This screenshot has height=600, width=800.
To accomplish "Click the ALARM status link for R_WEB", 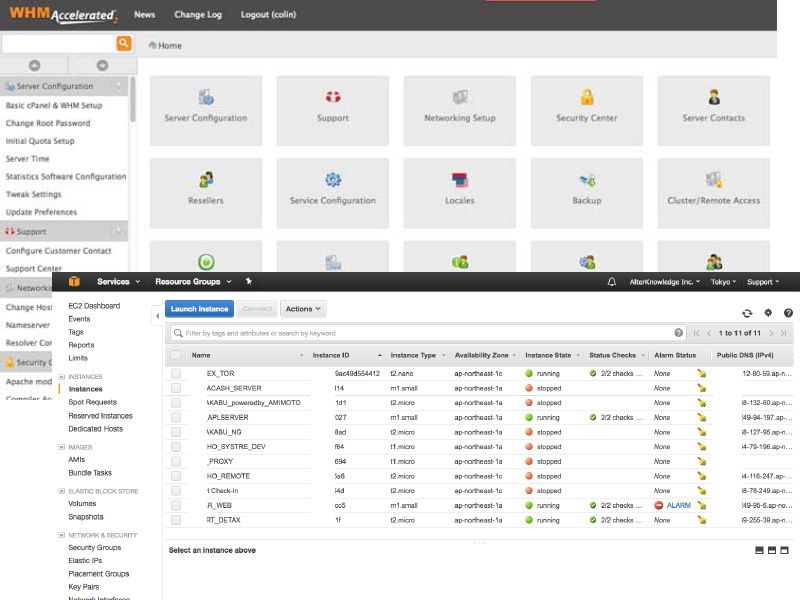I will [x=679, y=505].
